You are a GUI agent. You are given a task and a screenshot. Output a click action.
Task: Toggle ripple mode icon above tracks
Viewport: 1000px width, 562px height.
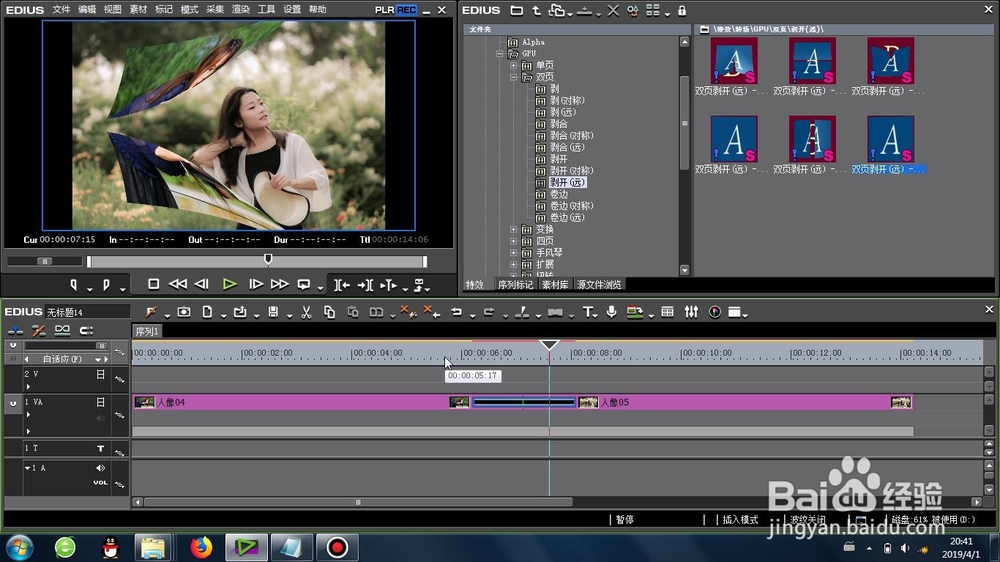tap(39, 330)
